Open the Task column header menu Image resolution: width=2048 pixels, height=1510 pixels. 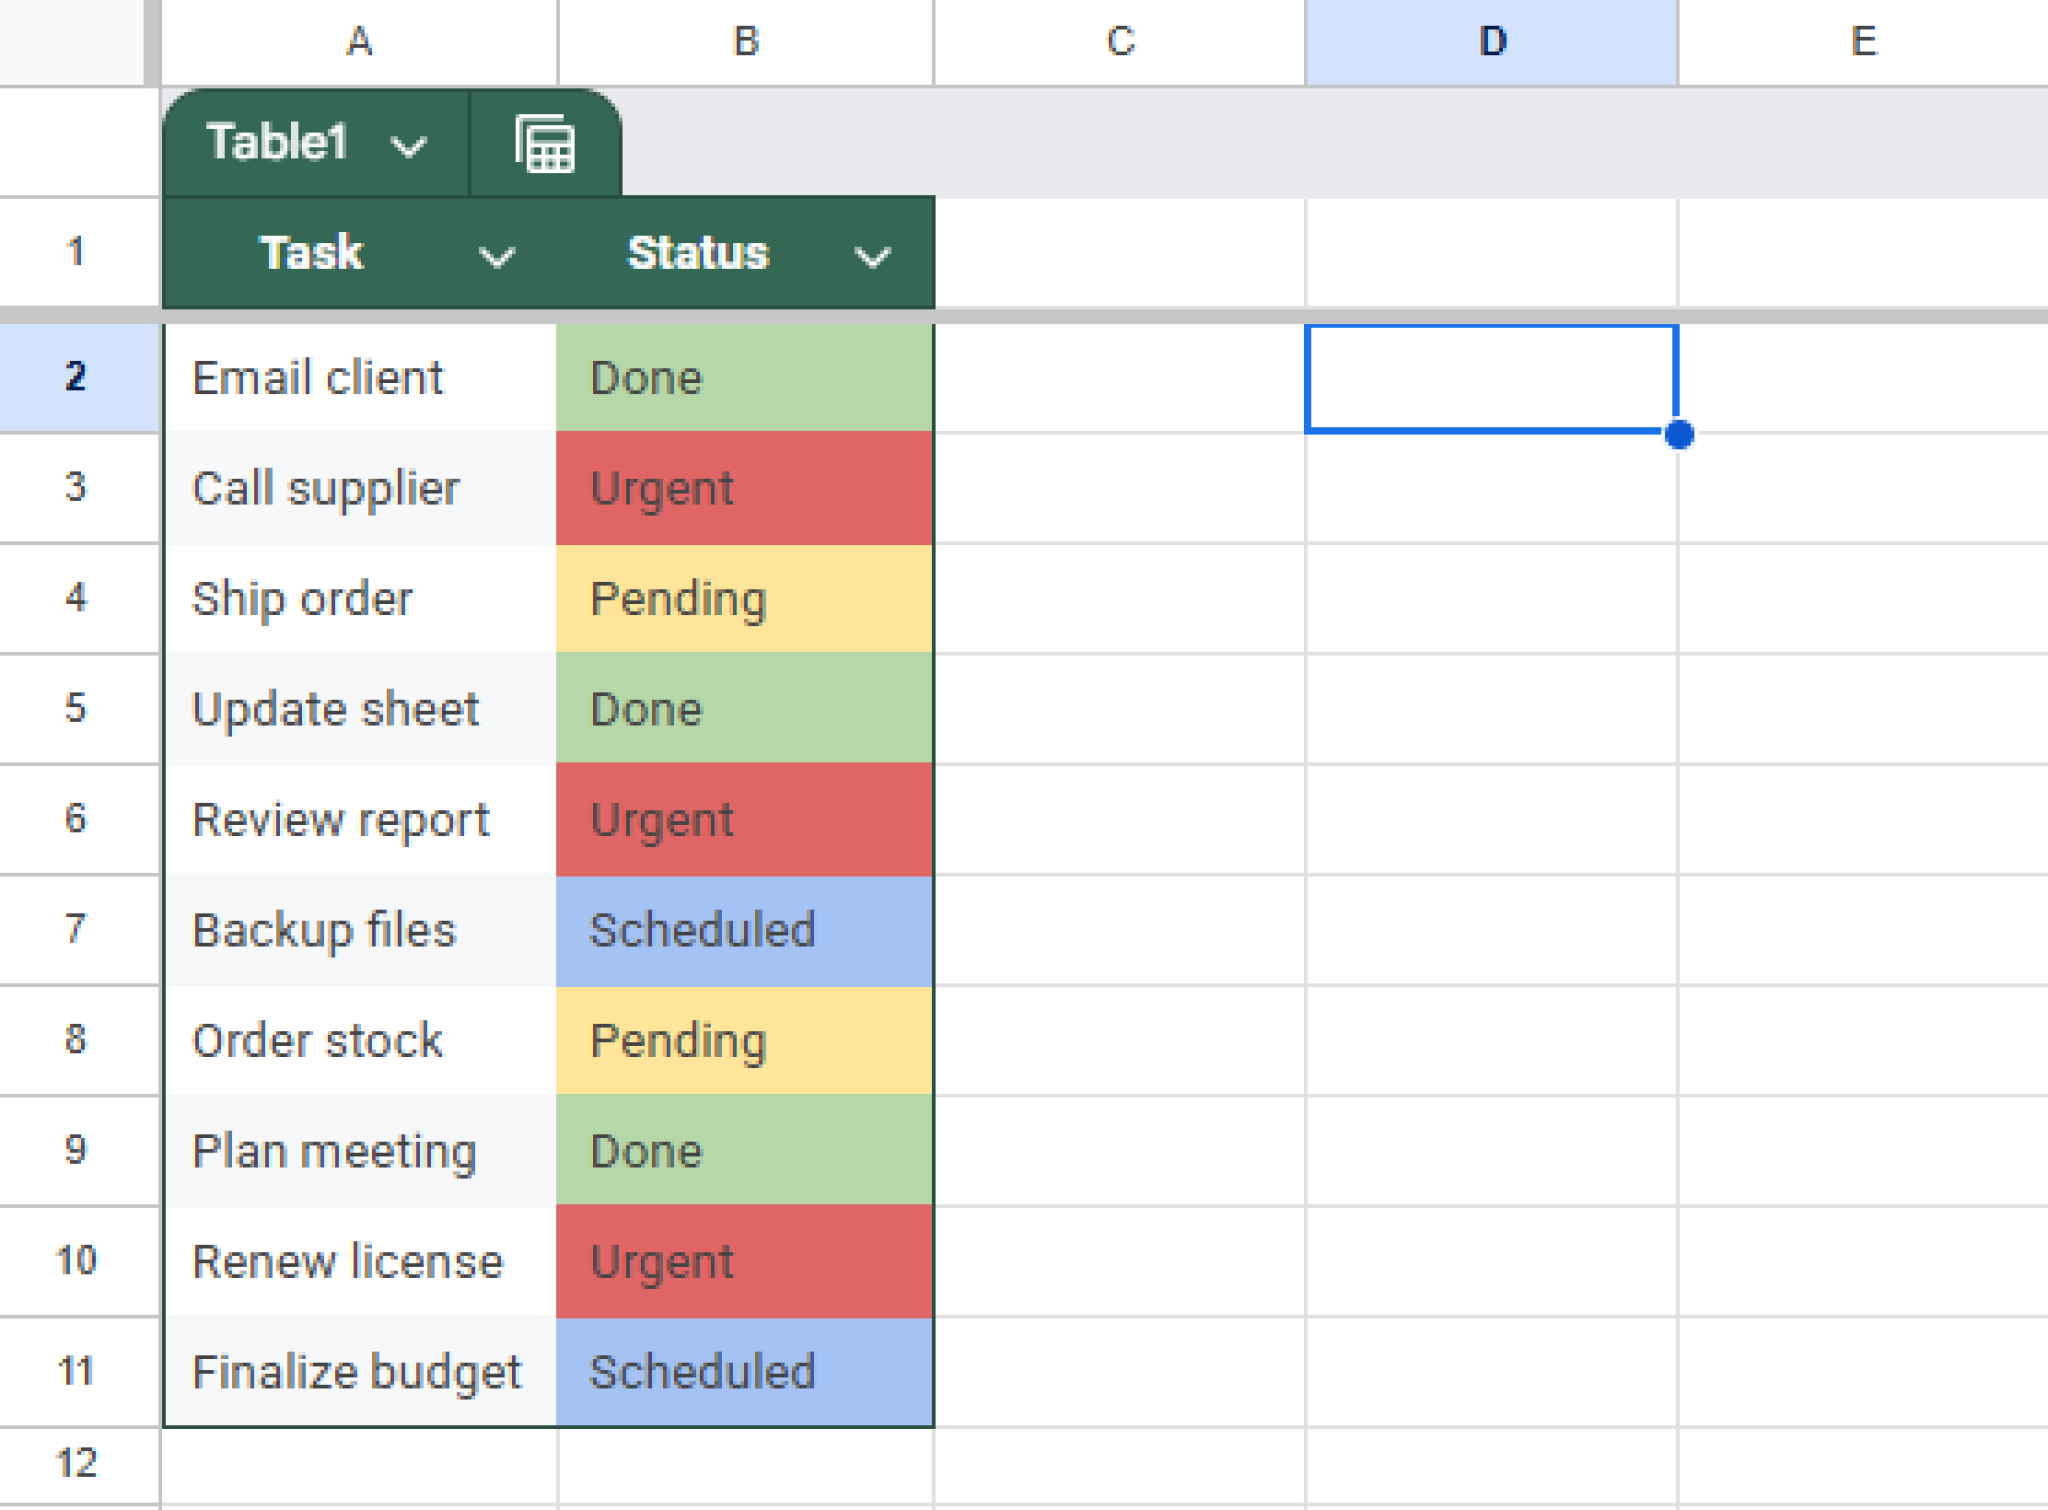coord(495,255)
